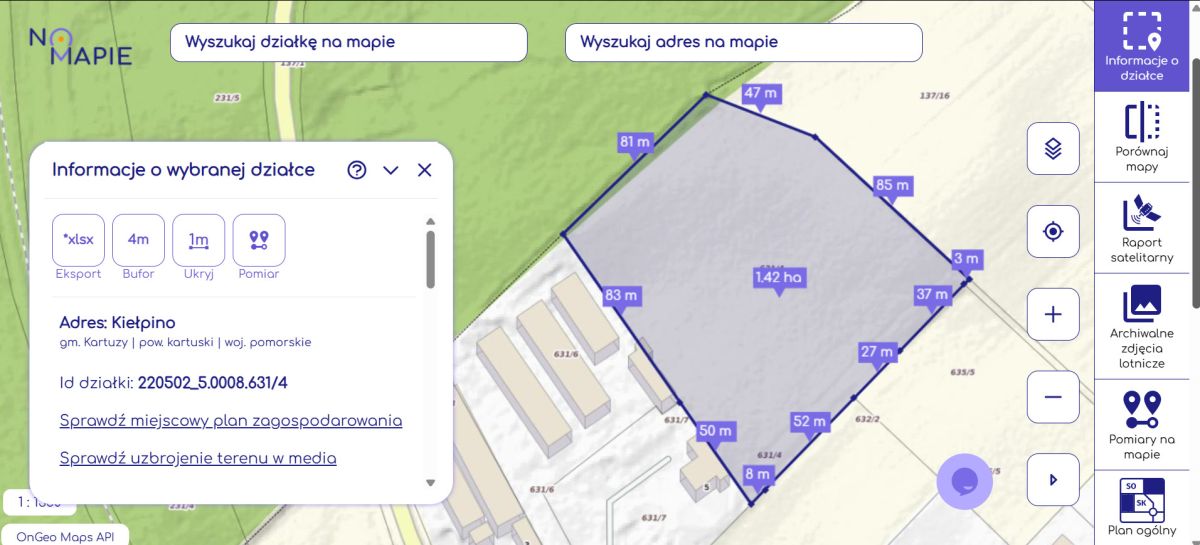Screen dimensions: 1200x545
Task: Open the help question mark icon
Action: pos(357,170)
